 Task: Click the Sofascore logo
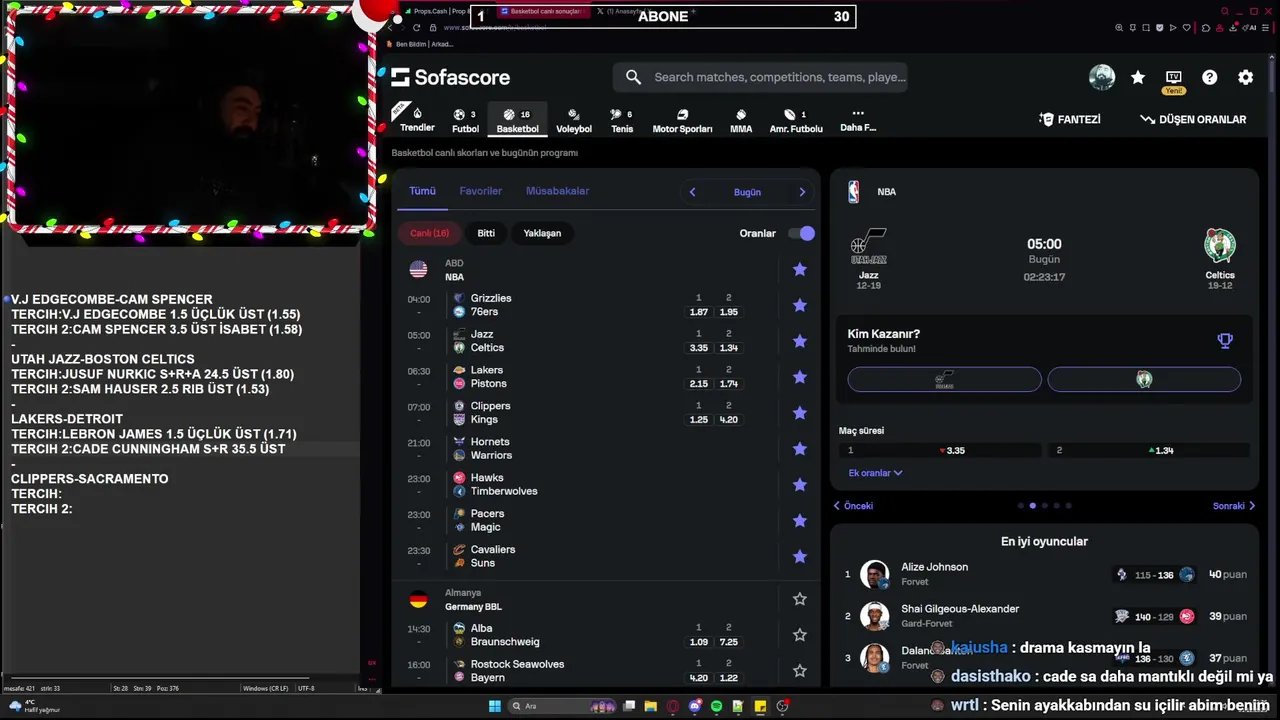tap(450, 77)
